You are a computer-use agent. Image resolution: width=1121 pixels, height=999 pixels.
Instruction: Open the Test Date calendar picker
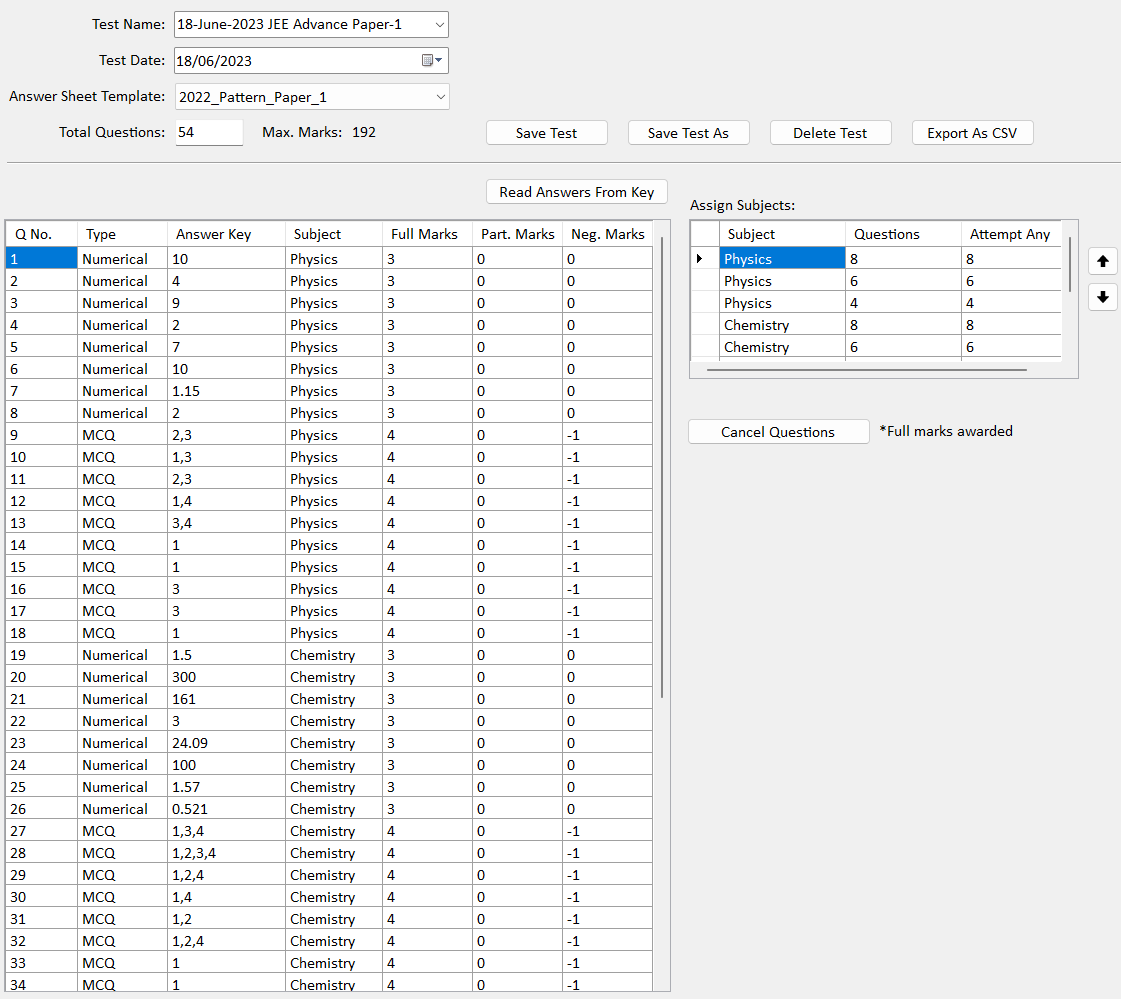point(432,61)
